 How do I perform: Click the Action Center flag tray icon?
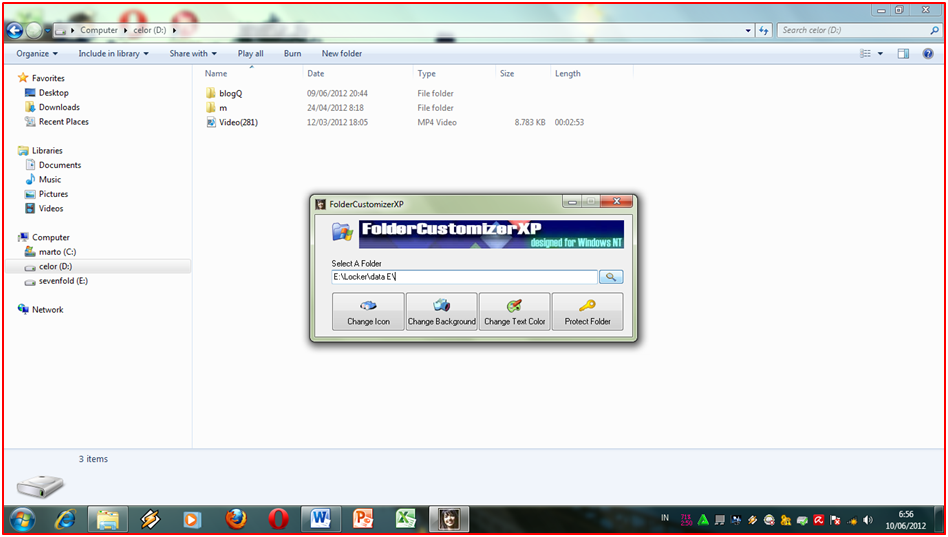[836, 519]
